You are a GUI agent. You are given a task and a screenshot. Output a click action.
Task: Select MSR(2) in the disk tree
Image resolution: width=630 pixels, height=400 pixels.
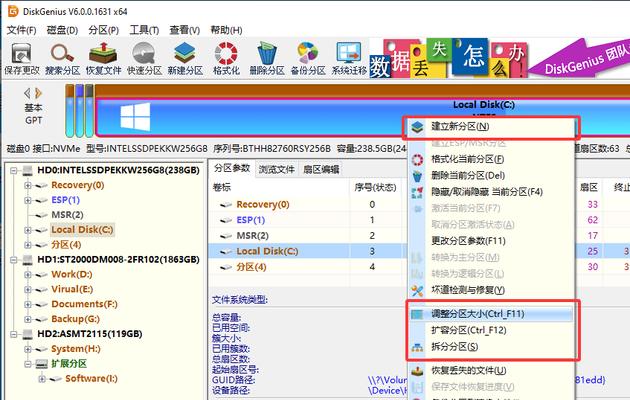[68, 215]
